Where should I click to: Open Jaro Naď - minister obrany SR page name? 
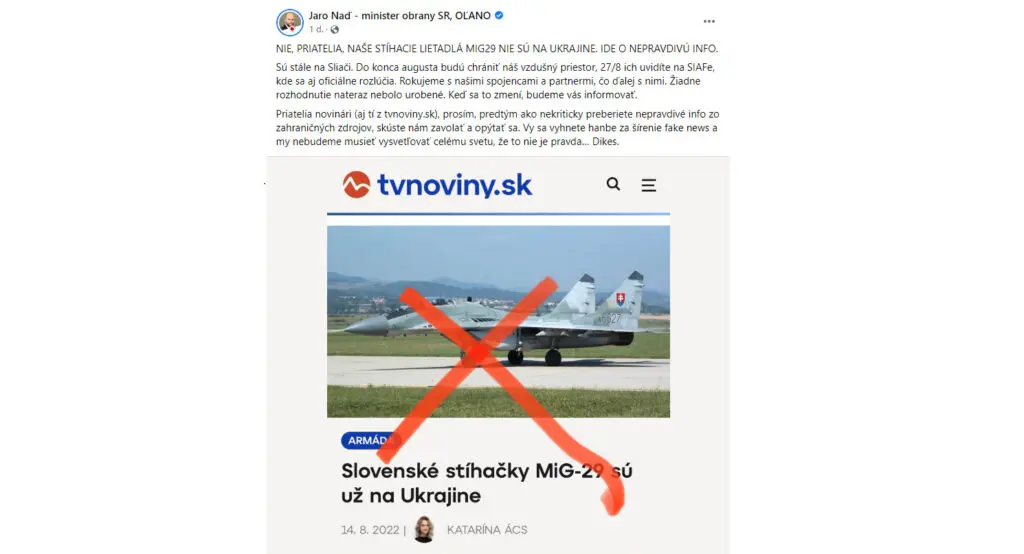click(x=400, y=15)
